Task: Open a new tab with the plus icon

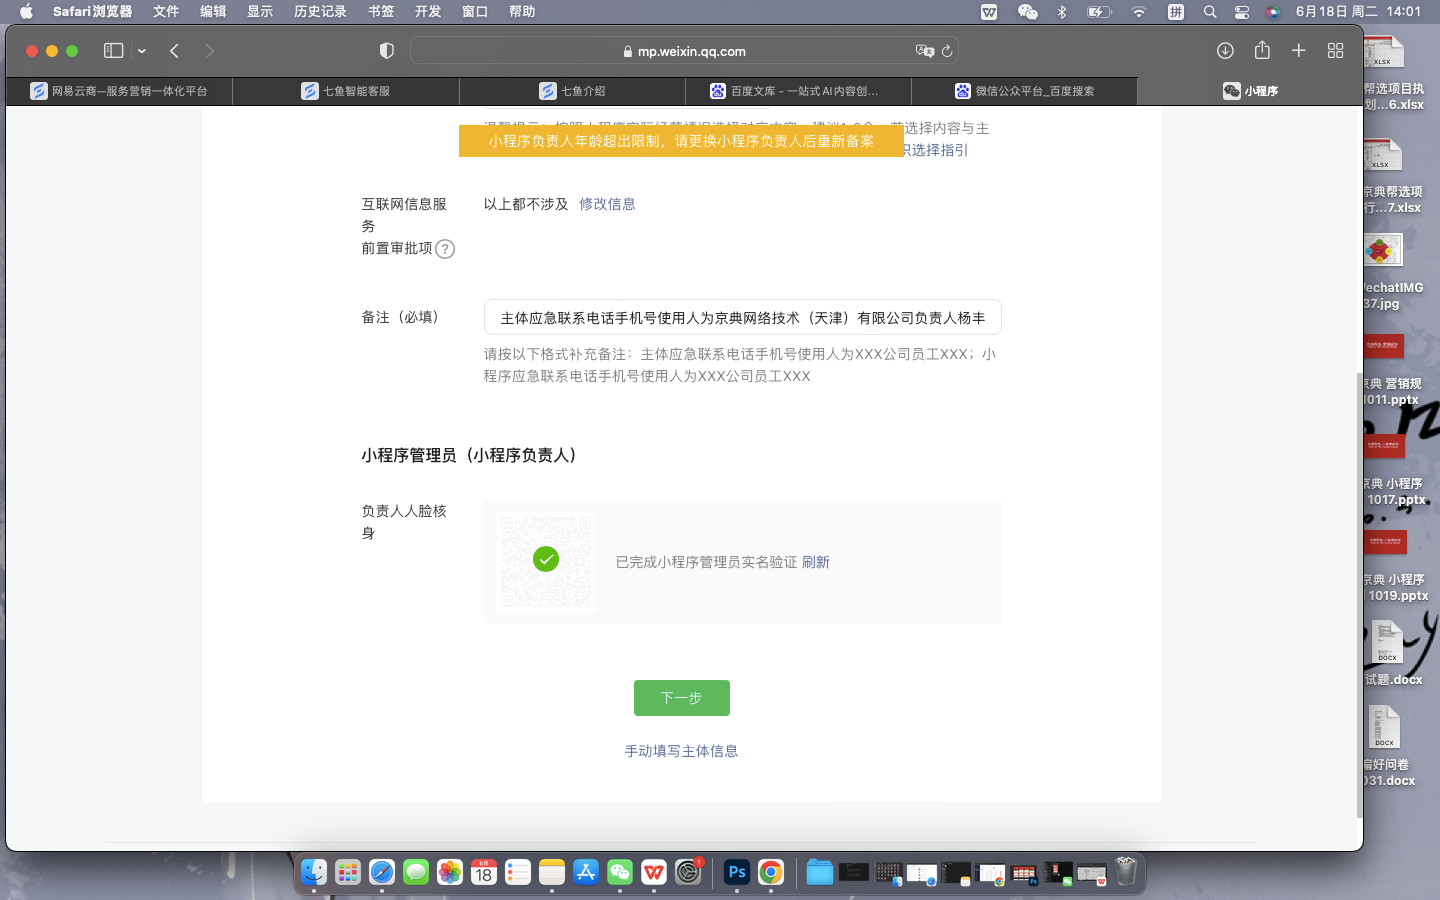Action: pyautogui.click(x=1298, y=51)
